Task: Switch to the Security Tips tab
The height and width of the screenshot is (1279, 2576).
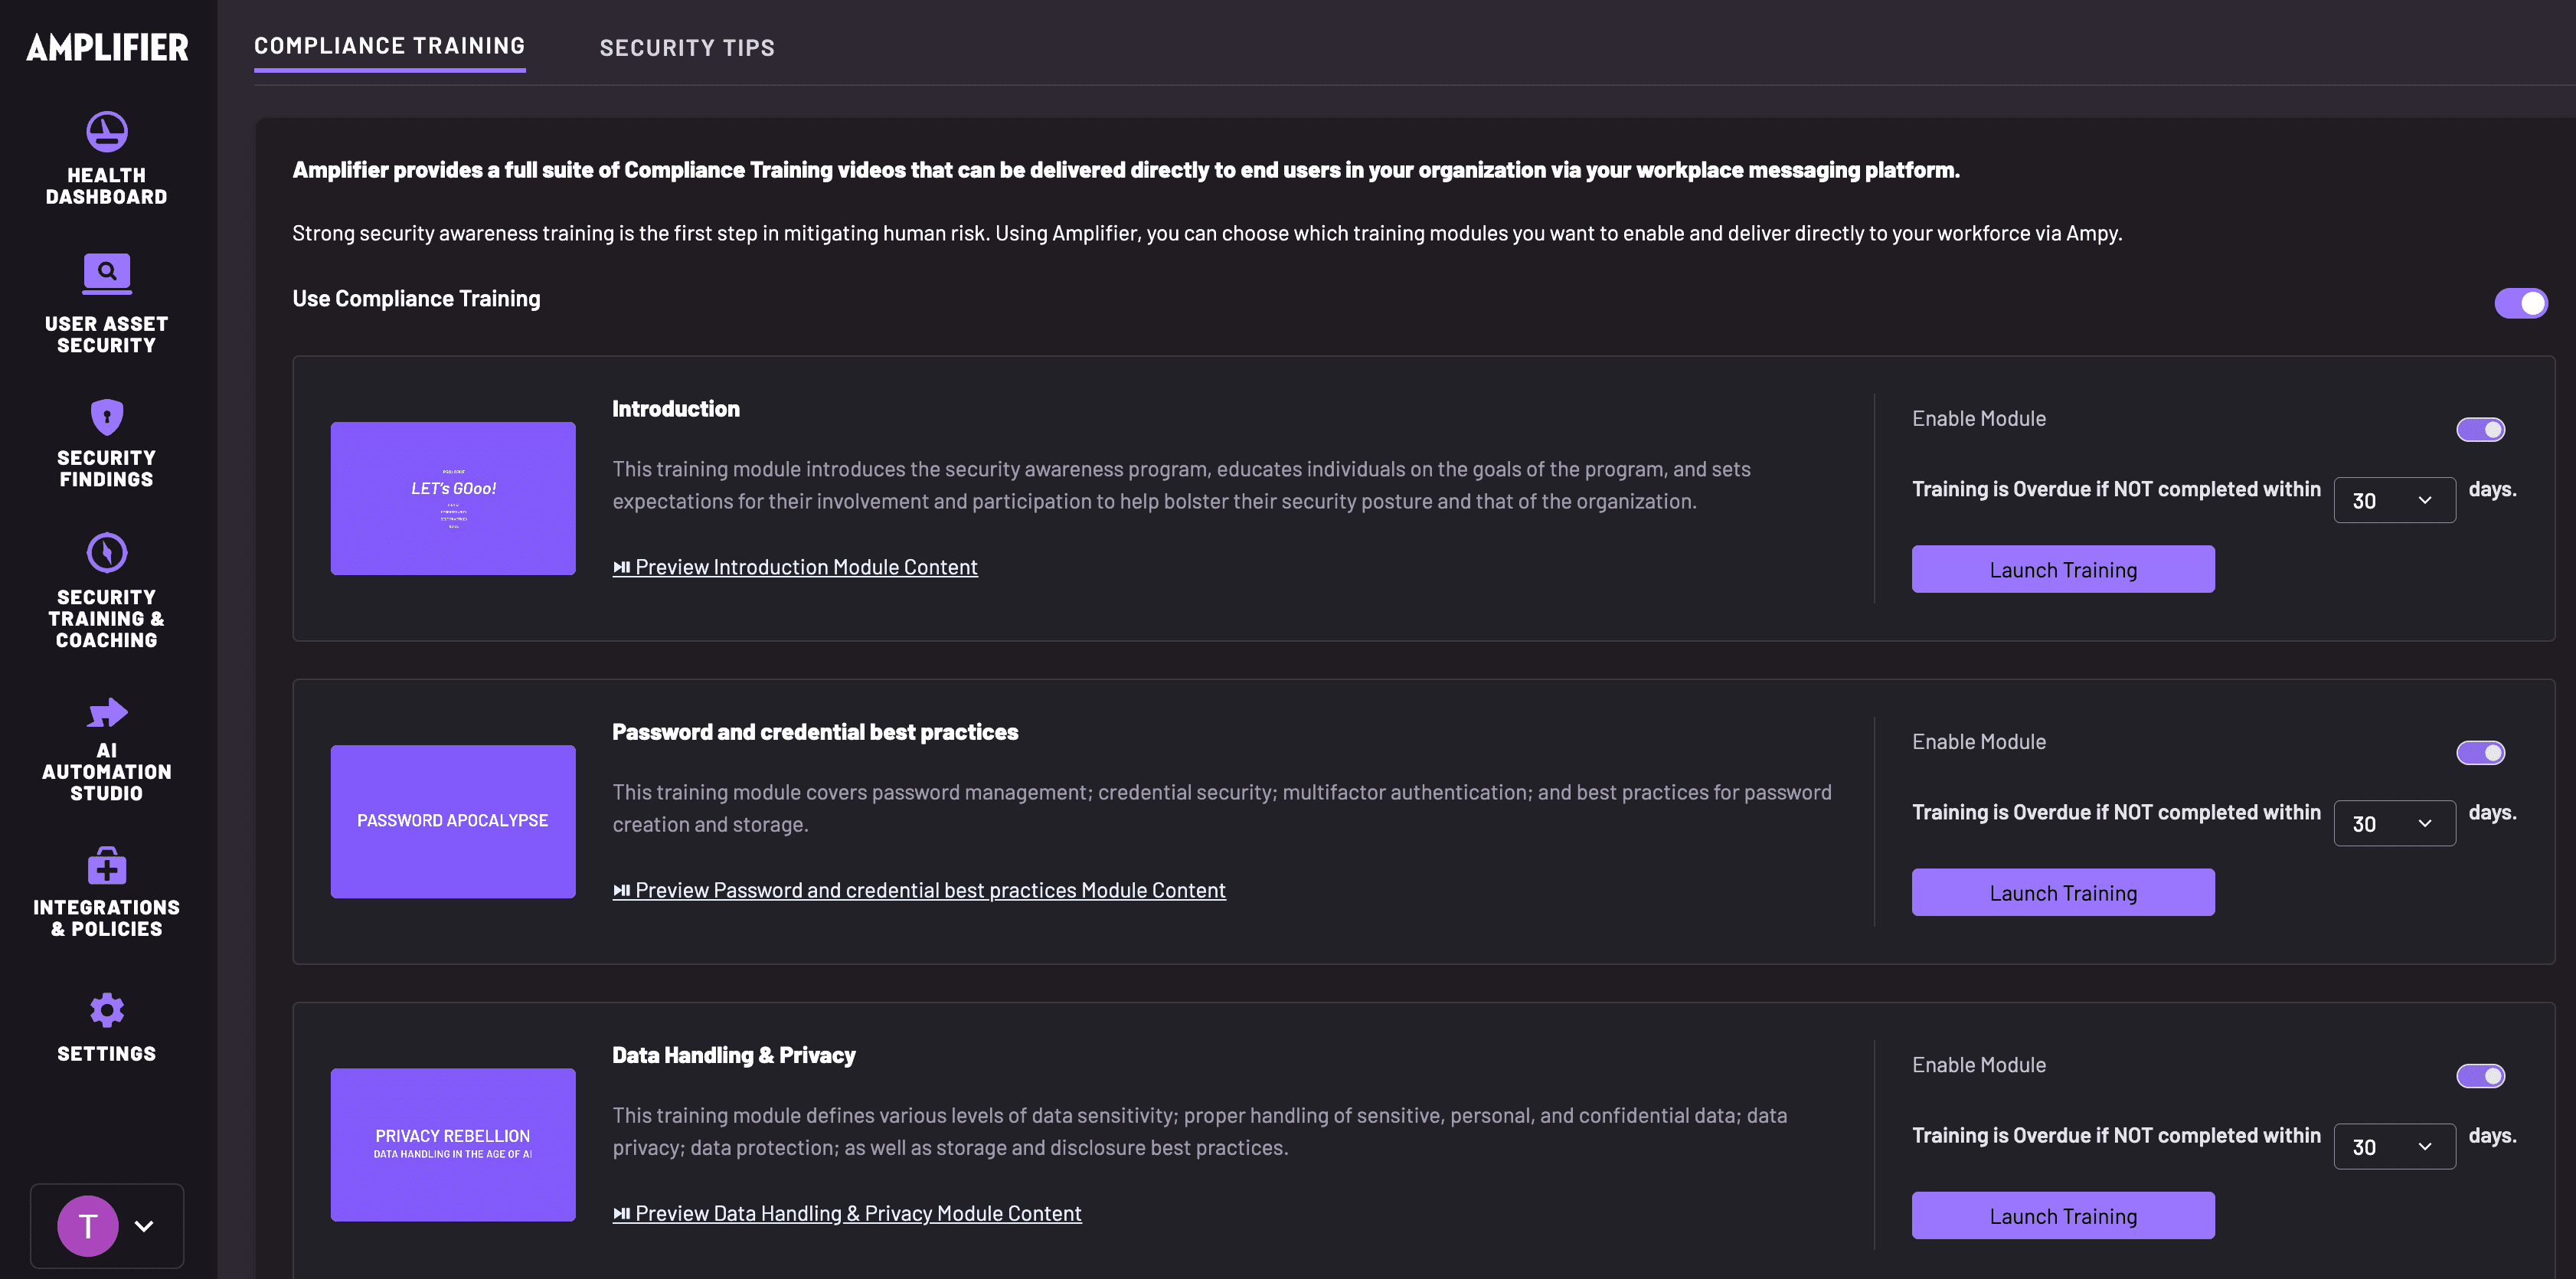Action: (687, 47)
